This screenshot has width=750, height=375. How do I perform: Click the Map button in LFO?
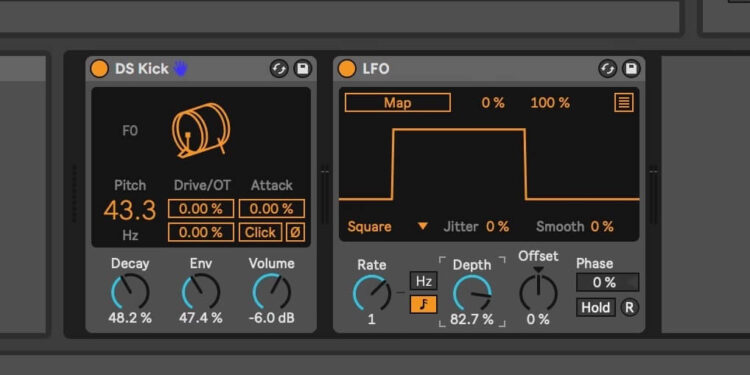tap(397, 103)
